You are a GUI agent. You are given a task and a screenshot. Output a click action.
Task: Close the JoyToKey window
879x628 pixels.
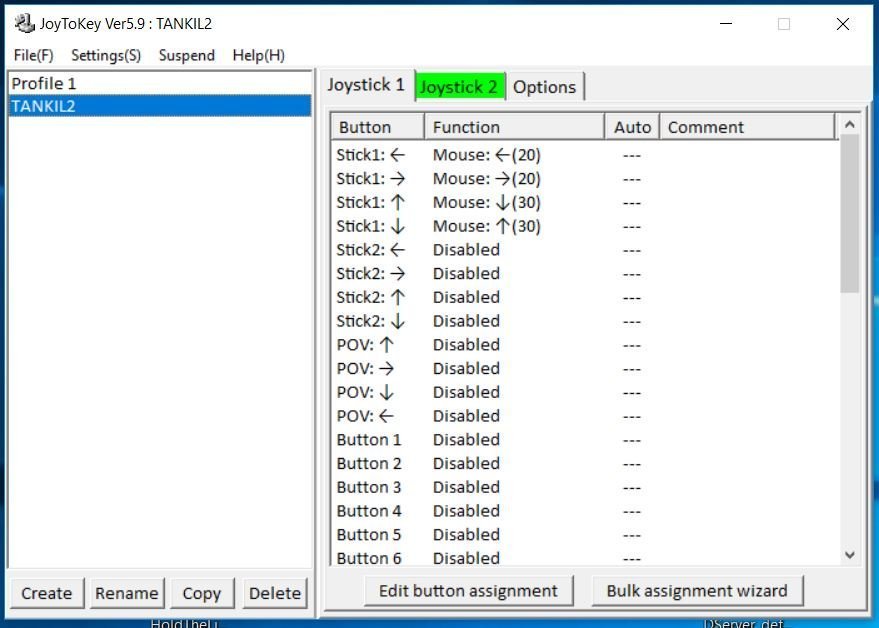coord(843,24)
